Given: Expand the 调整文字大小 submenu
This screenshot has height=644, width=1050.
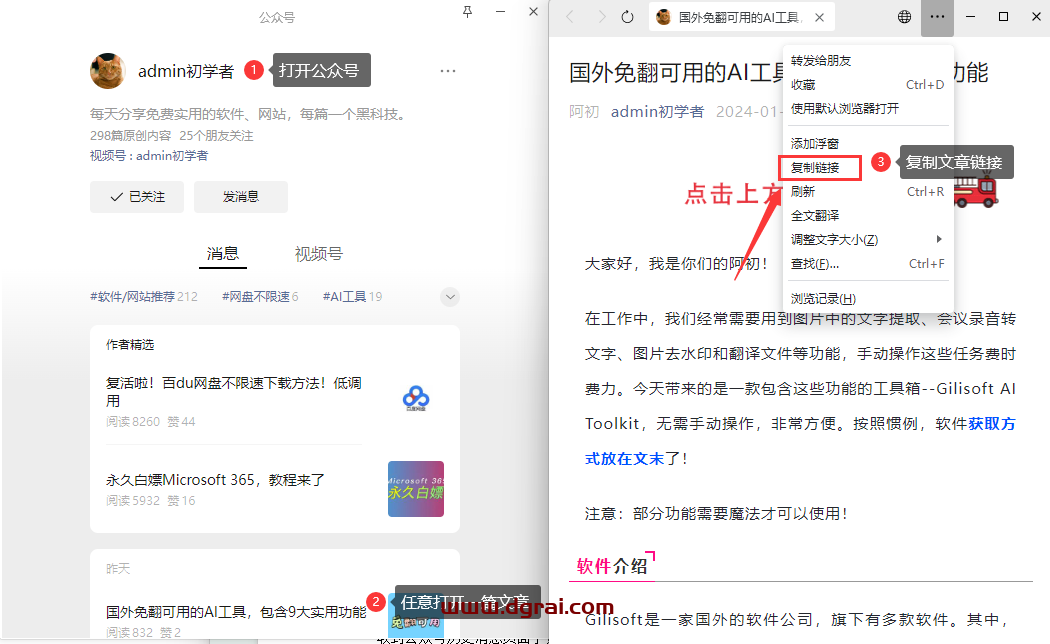Looking at the screenshot, I should click(x=865, y=240).
